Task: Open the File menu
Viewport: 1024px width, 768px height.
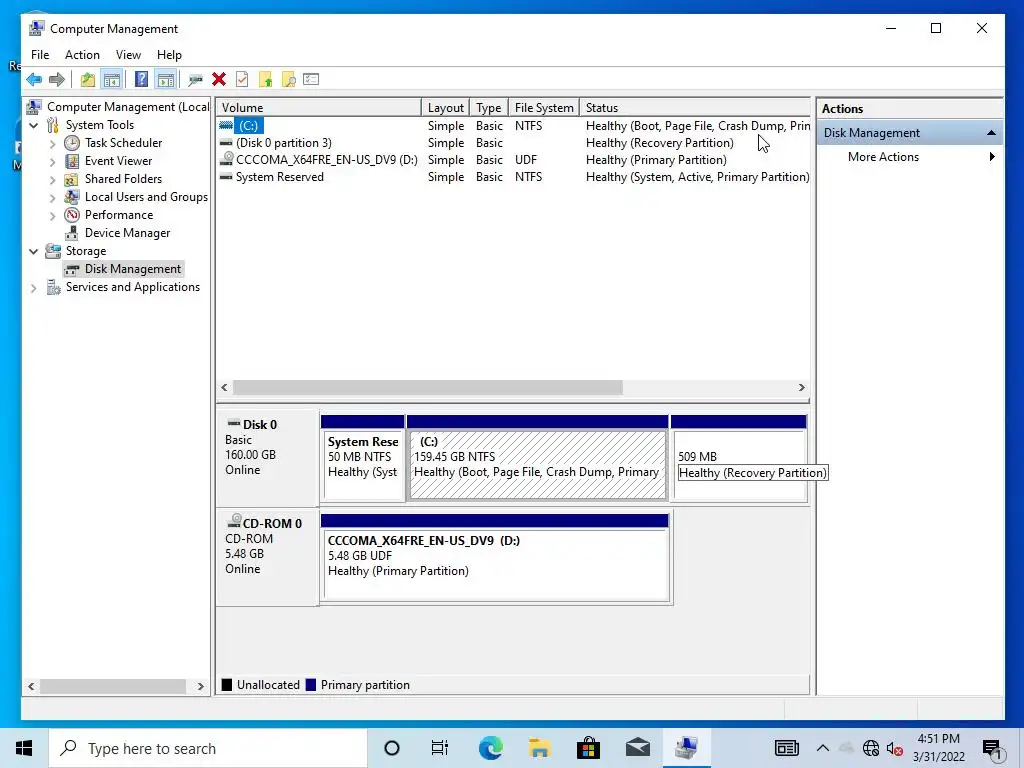Action: coord(40,55)
